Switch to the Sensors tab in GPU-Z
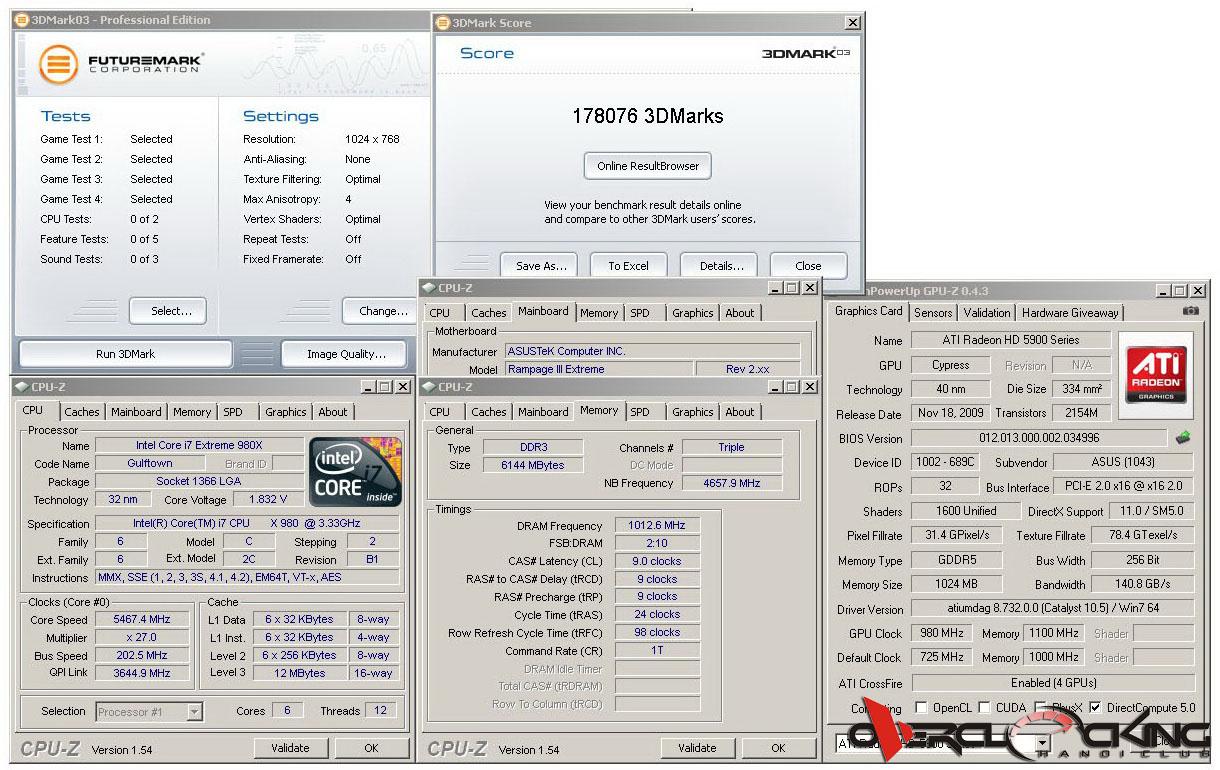 pos(933,312)
